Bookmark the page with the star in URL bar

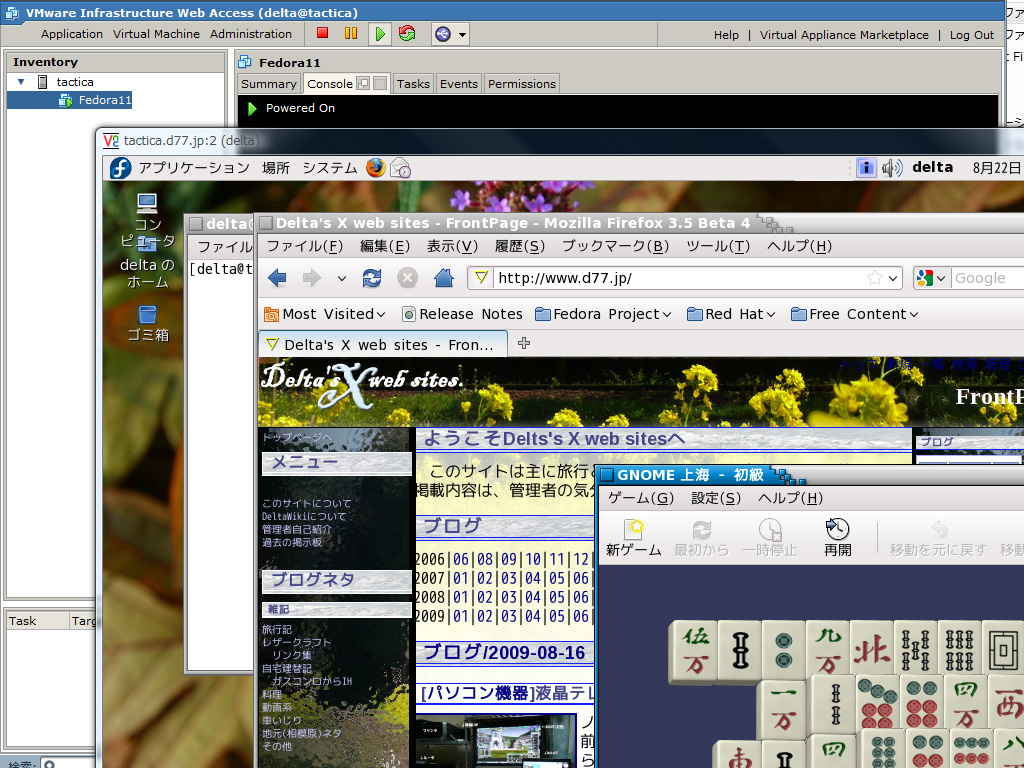[x=875, y=278]
